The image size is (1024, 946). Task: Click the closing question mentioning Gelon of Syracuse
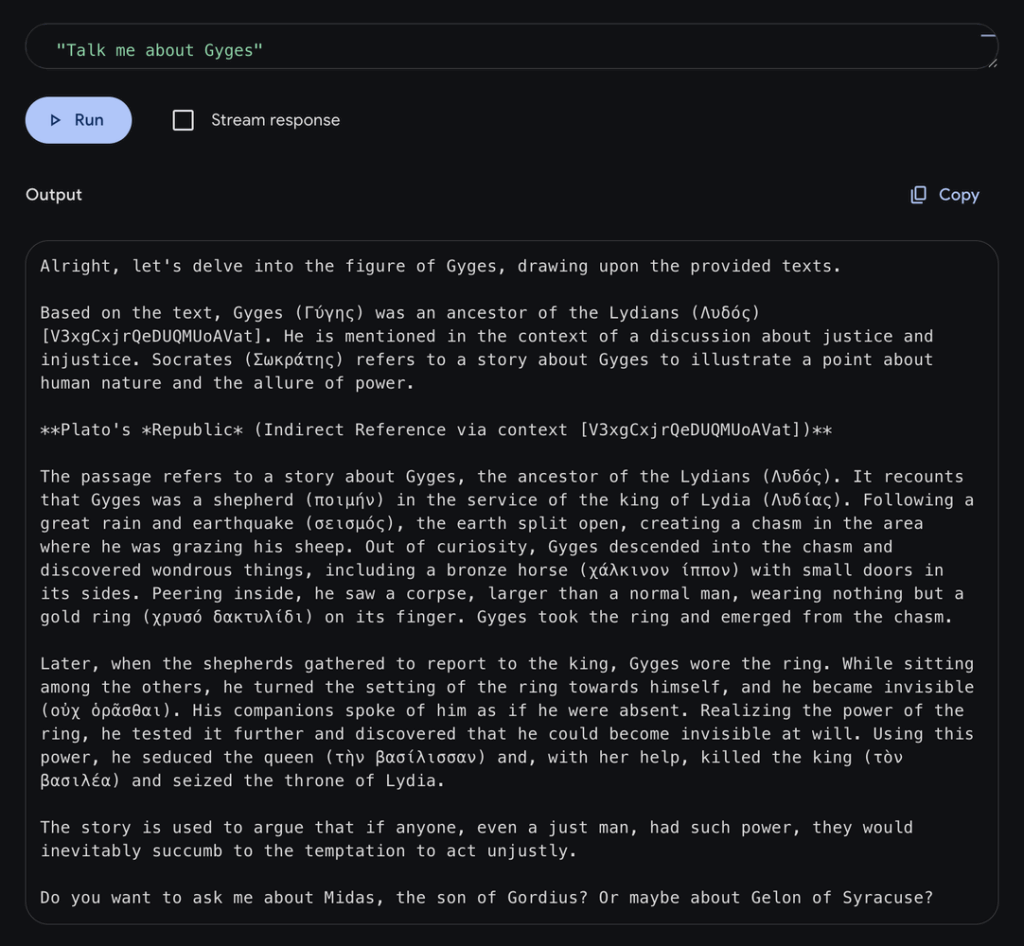point(486,897)
